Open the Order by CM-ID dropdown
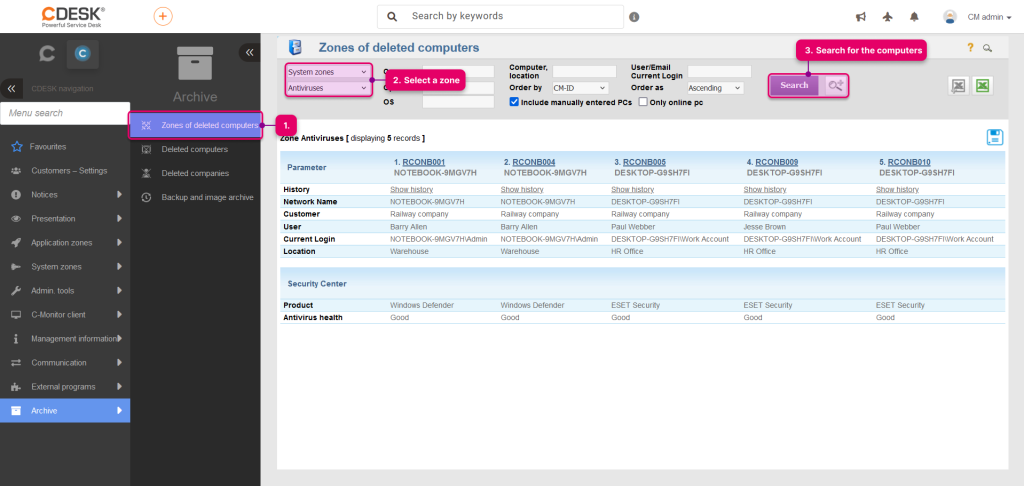The width and height of the screenshot is (1024, 486). (580, 88)
